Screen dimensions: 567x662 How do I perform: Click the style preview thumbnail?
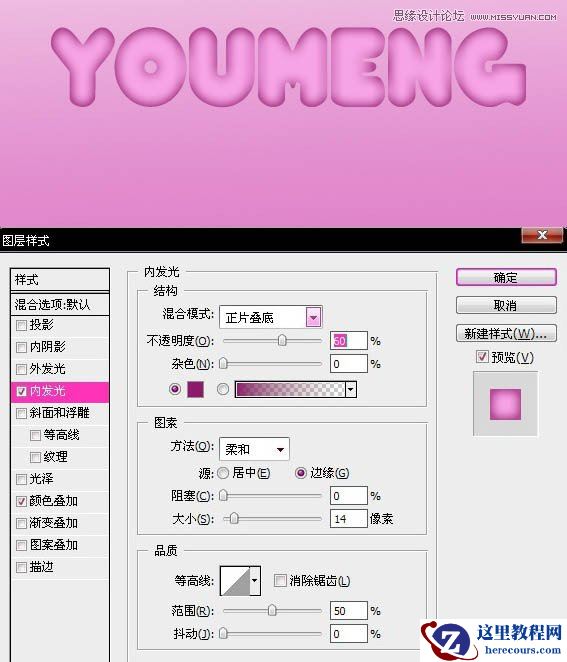[x=505, y=404]
